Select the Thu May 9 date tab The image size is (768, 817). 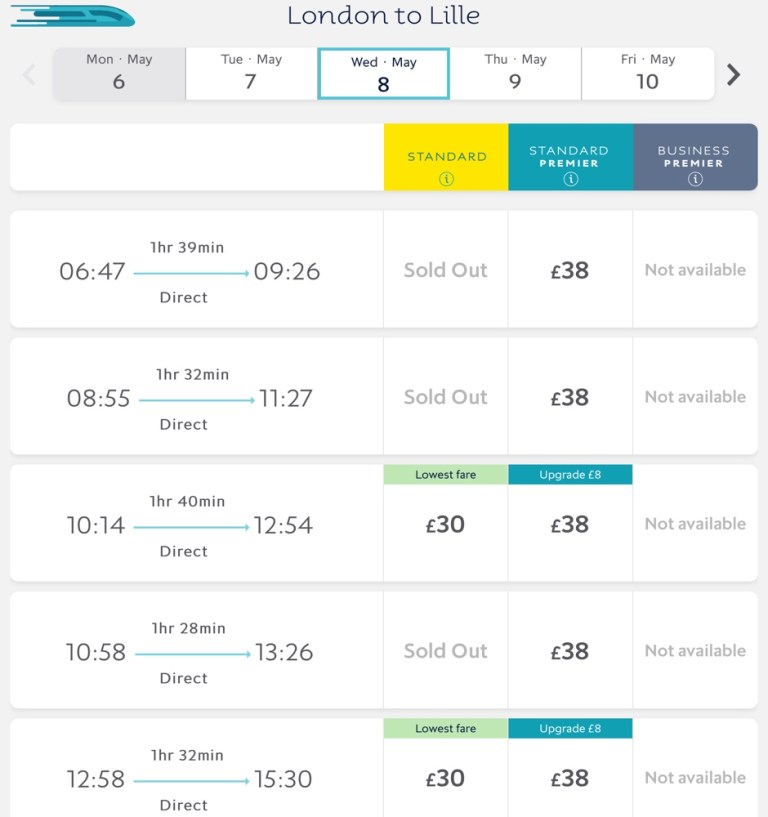click(515, 73)
